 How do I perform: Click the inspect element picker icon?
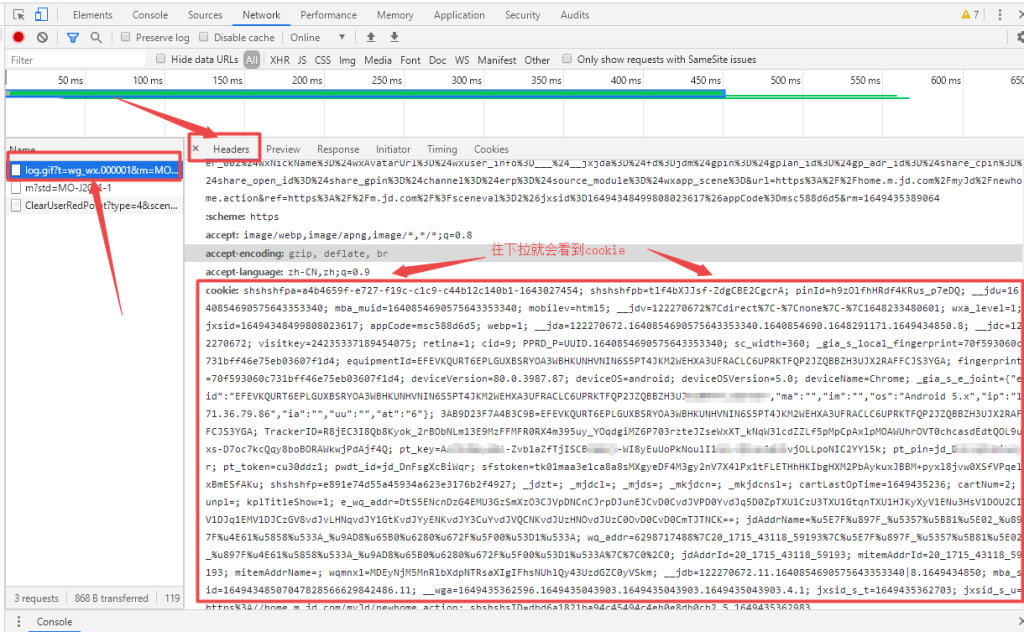click(x=17, y=15)
